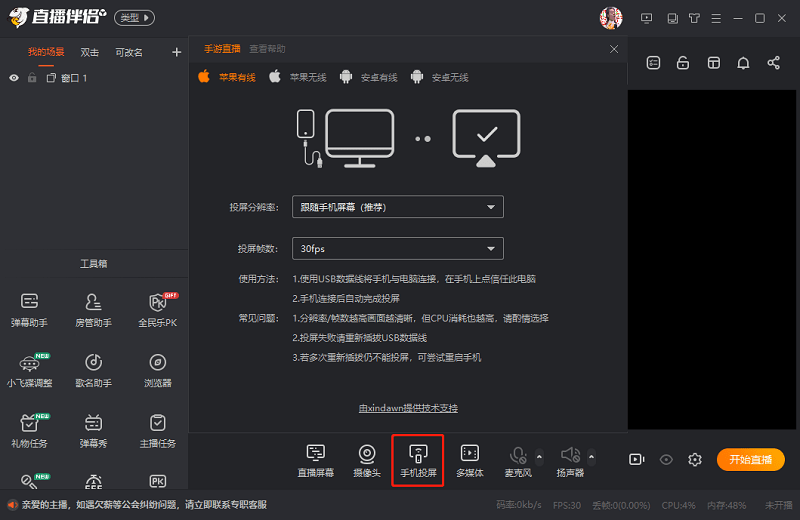The image size is (800, 520).
Task: Open the 查看帮助 link
Action: click(x=267, y=49)
